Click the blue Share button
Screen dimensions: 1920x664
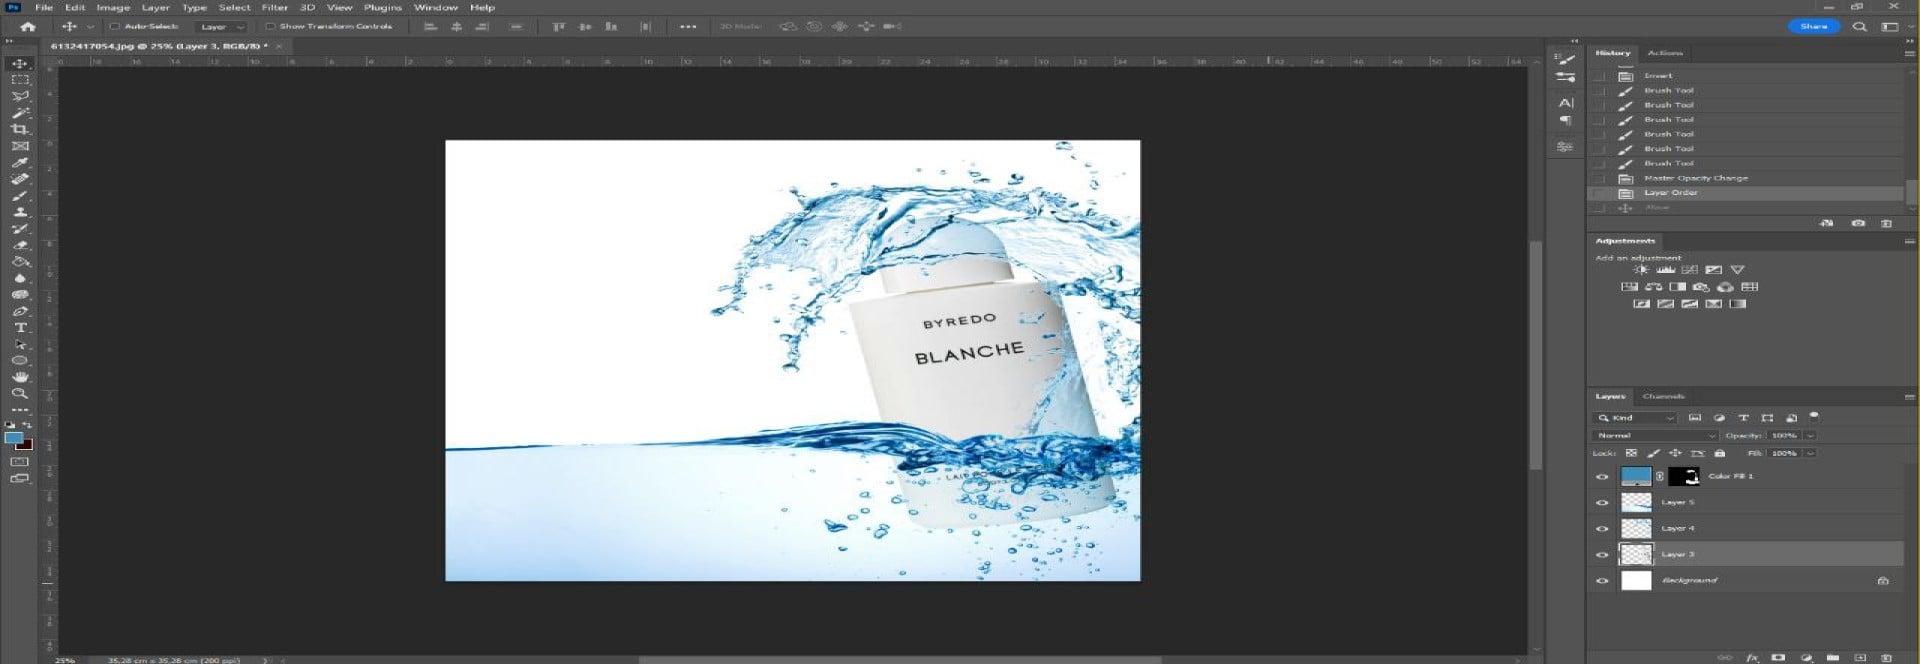[x=1814, y=27]
